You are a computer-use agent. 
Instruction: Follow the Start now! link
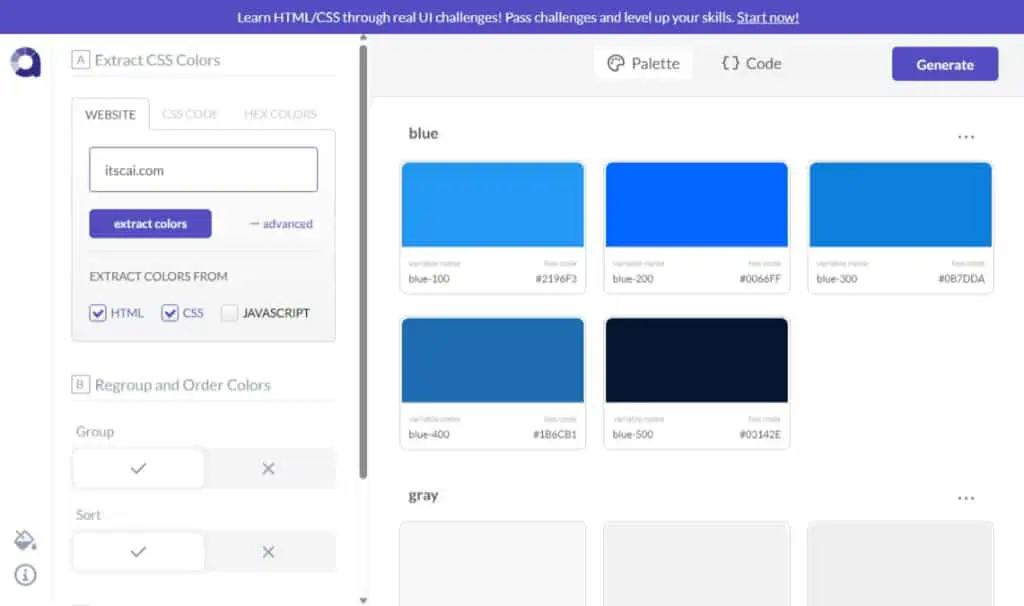click(x=768, y=18)
